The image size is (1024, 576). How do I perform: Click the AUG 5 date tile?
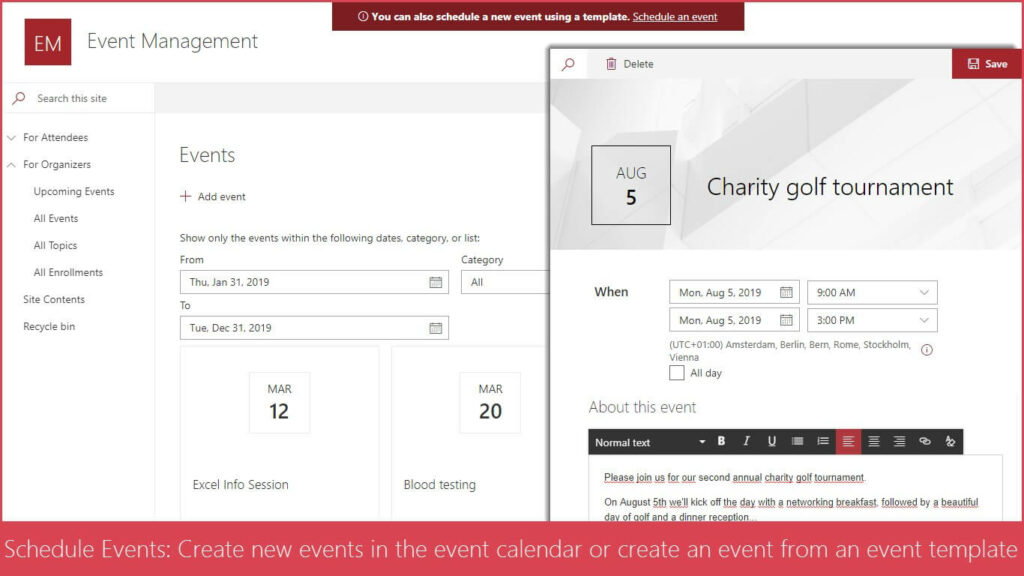point(631,185)
